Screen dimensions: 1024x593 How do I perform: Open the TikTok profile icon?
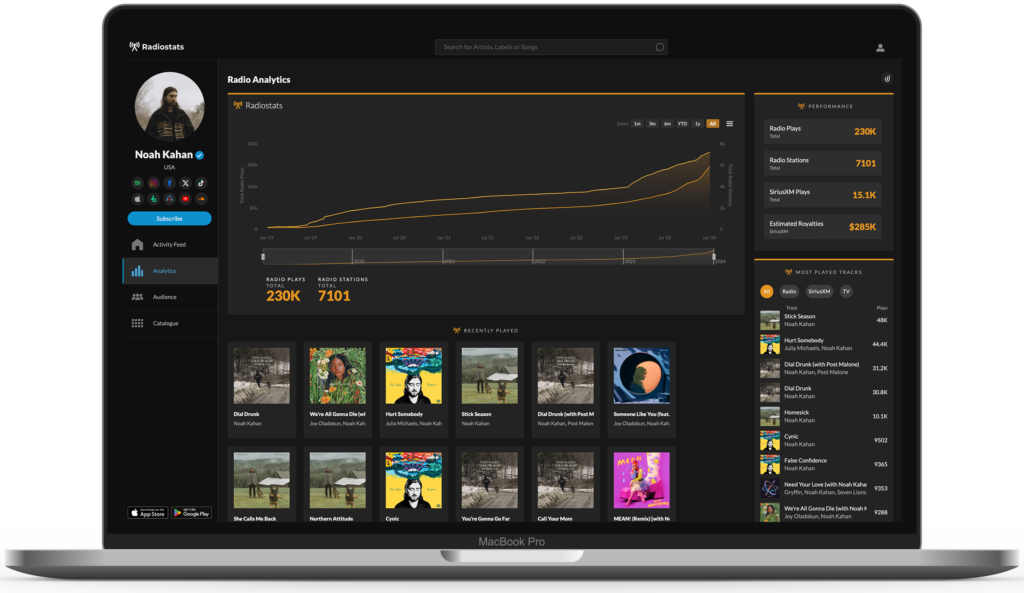pos(201,183)
